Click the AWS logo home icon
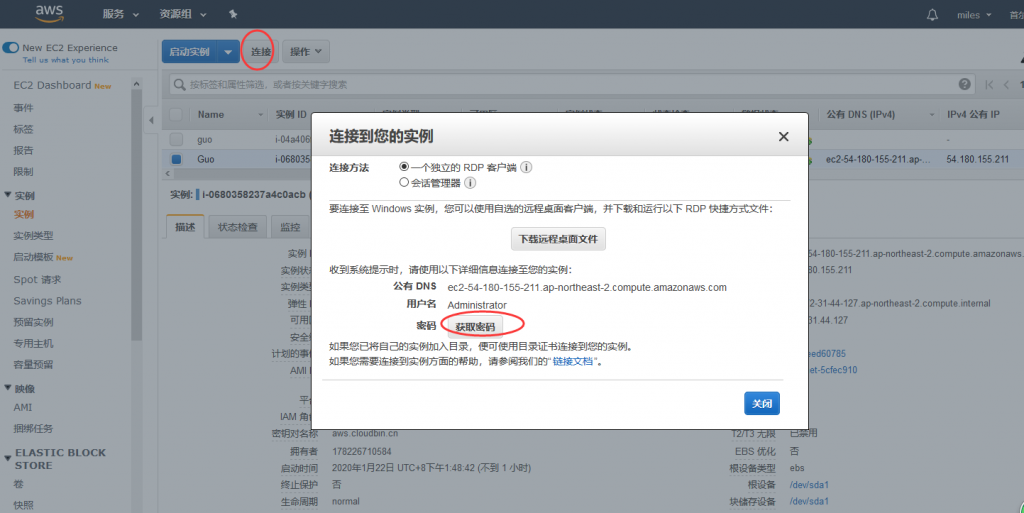 point(50,14)
